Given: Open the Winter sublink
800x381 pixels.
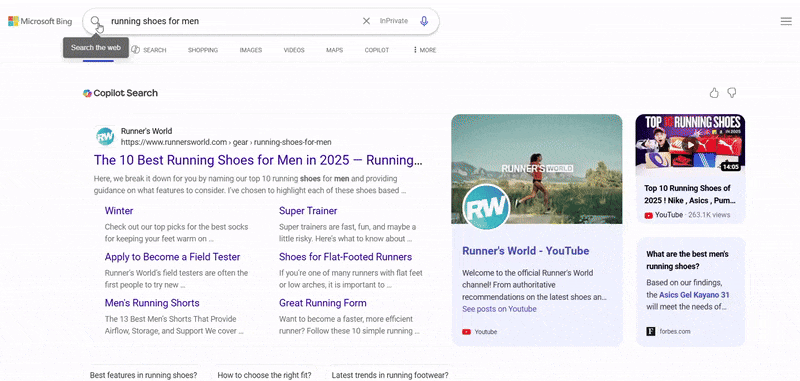Looking at the screenshot, I should 119,211.
